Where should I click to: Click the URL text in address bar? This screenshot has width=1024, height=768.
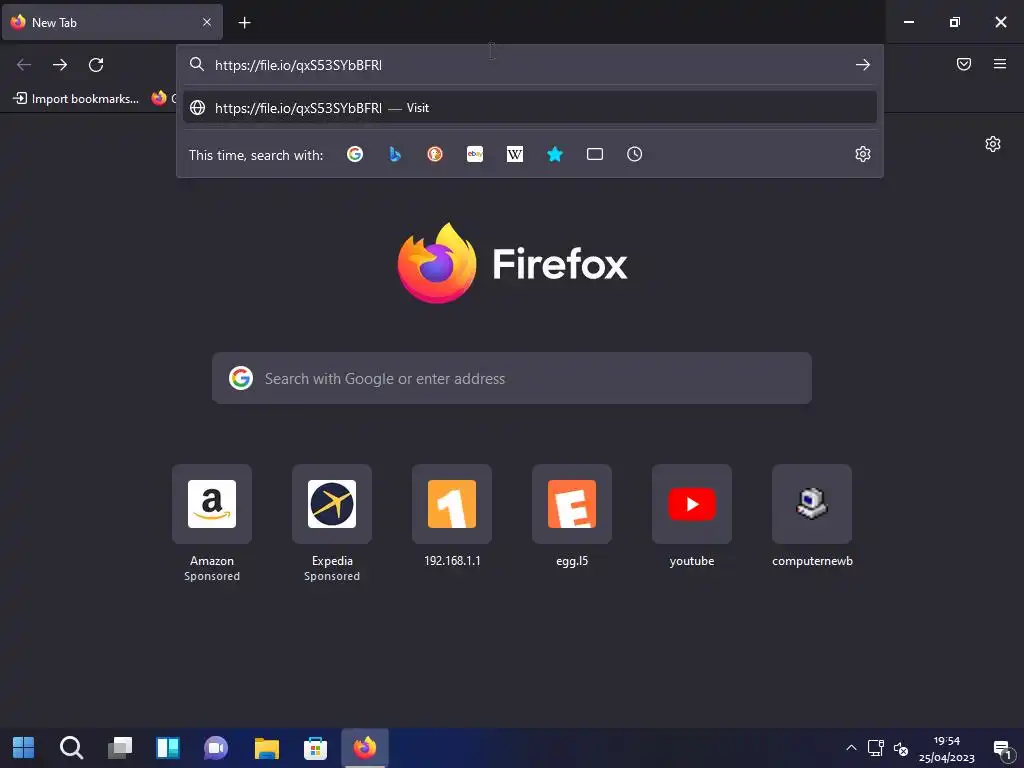298,65
